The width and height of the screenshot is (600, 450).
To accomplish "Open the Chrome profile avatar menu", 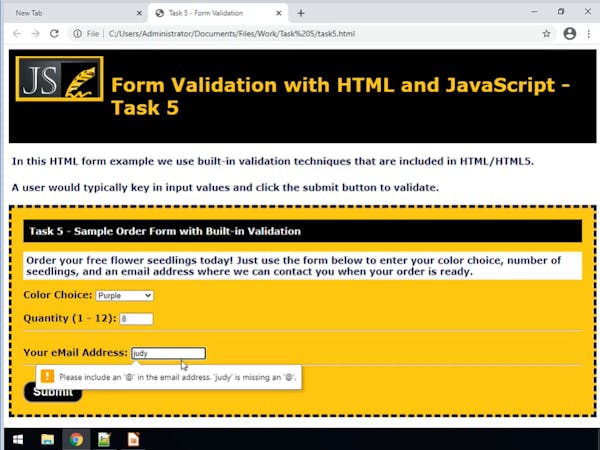I will click(569, 34).
